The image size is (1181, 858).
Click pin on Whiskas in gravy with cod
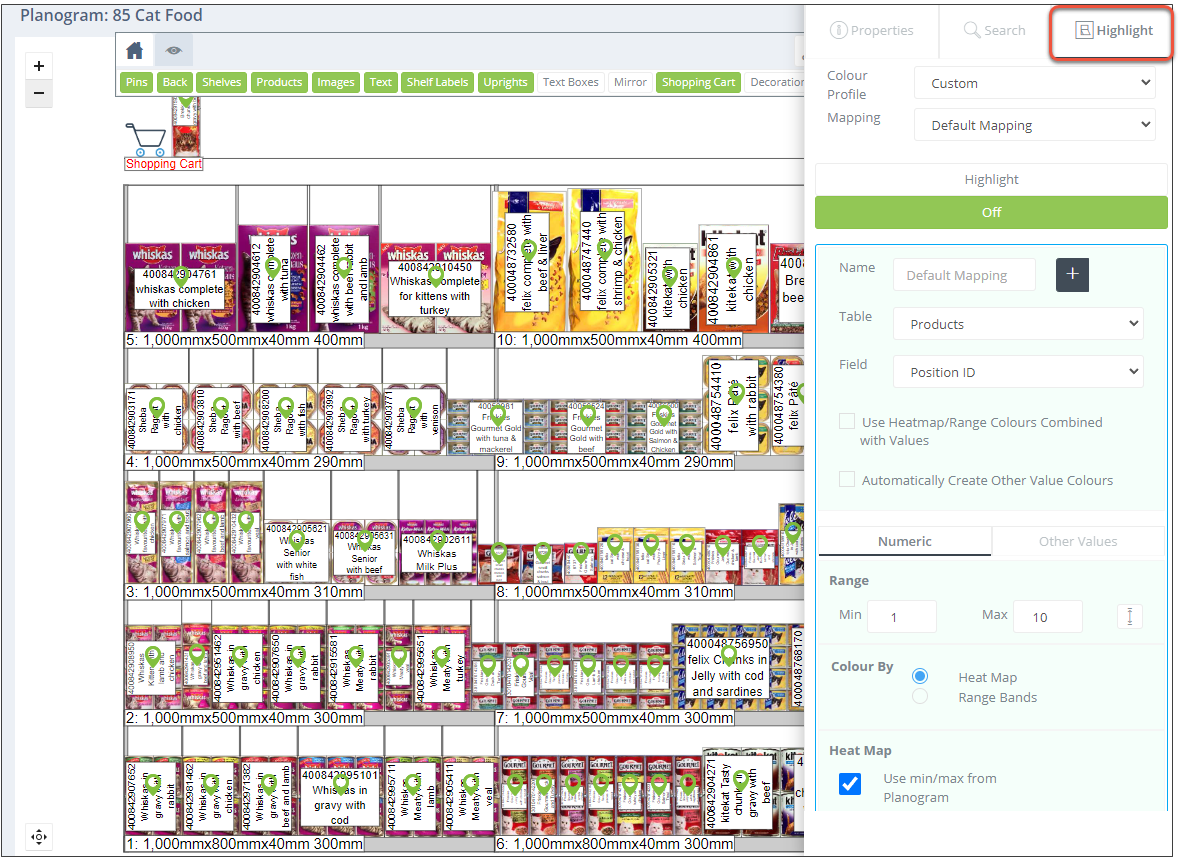pyautogui.click(x=340, y=784)
